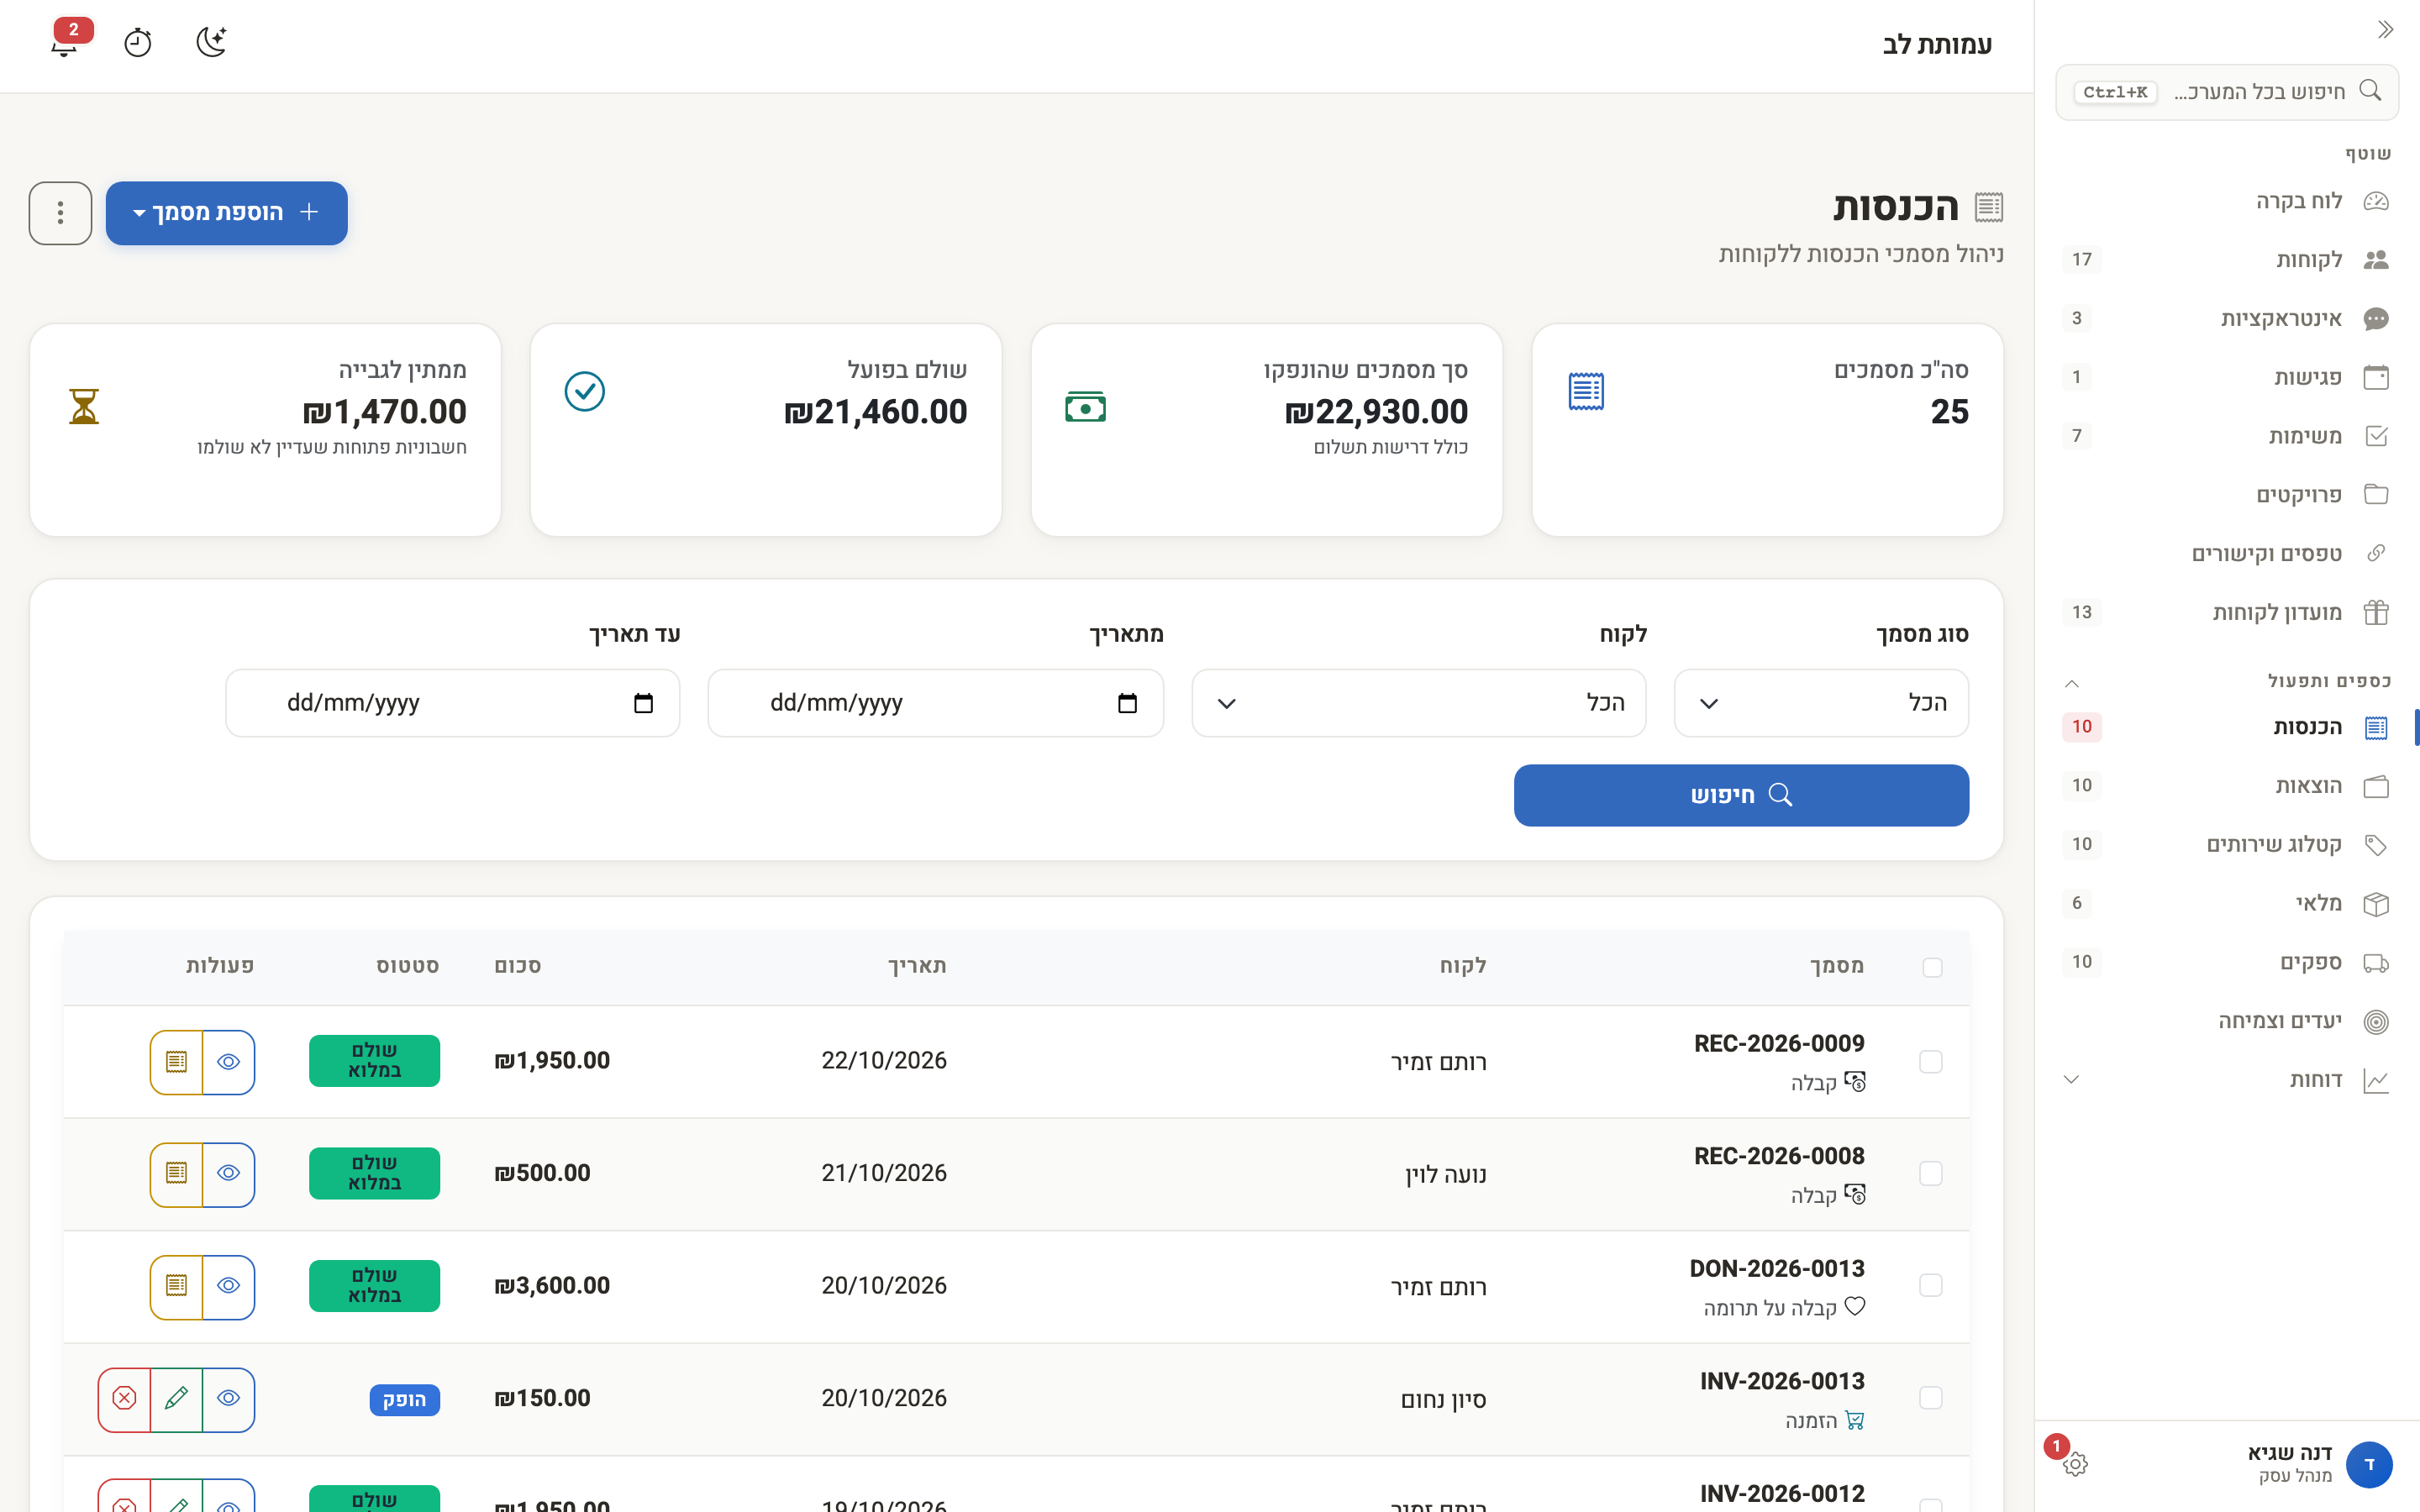The height and width of the screenshot is (1512, 2420).
Task: View document REC-2026-0009 with eye icon
Action: 228,1062
